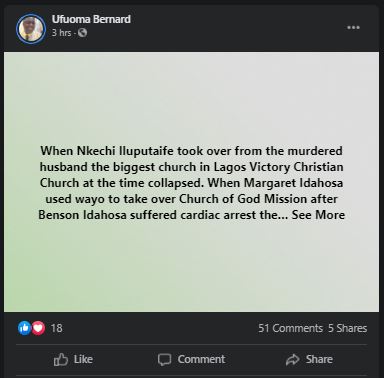Click the Comment button
The image size is (384, 378).
pos(192,359)
